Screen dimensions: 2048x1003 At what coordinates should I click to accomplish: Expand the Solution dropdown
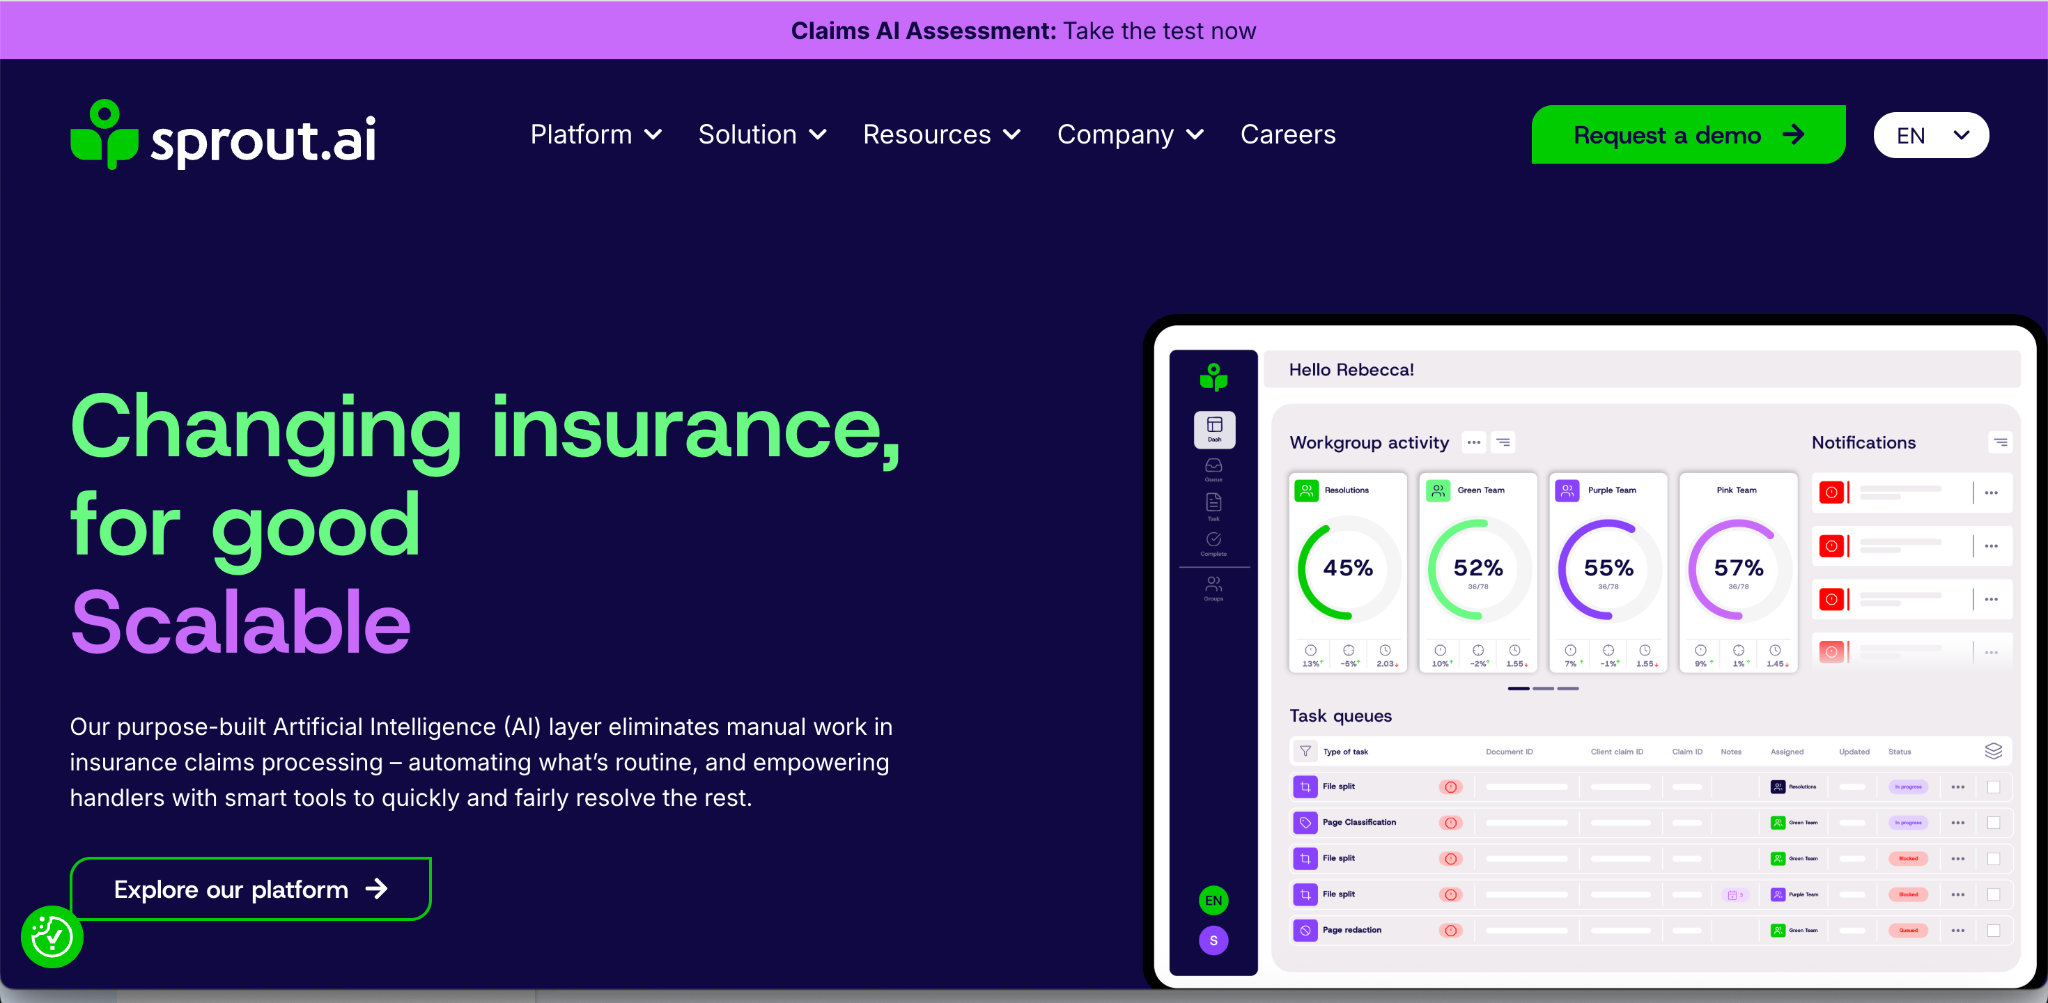(x=762, y=135)
